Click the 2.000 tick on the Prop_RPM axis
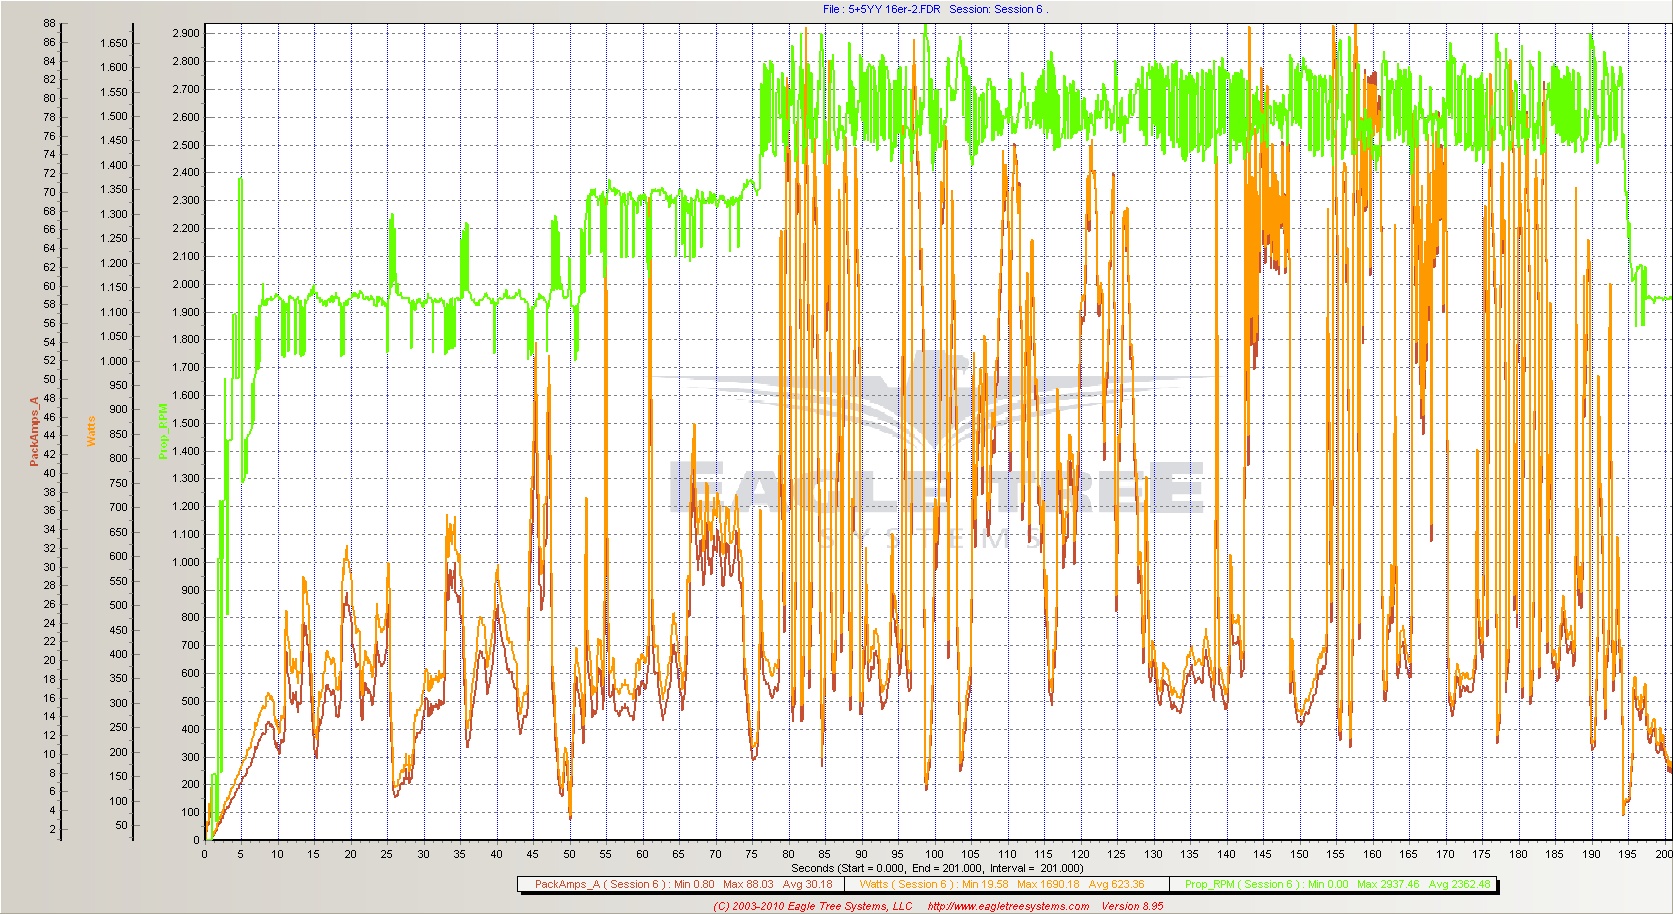 coord(186,284)
